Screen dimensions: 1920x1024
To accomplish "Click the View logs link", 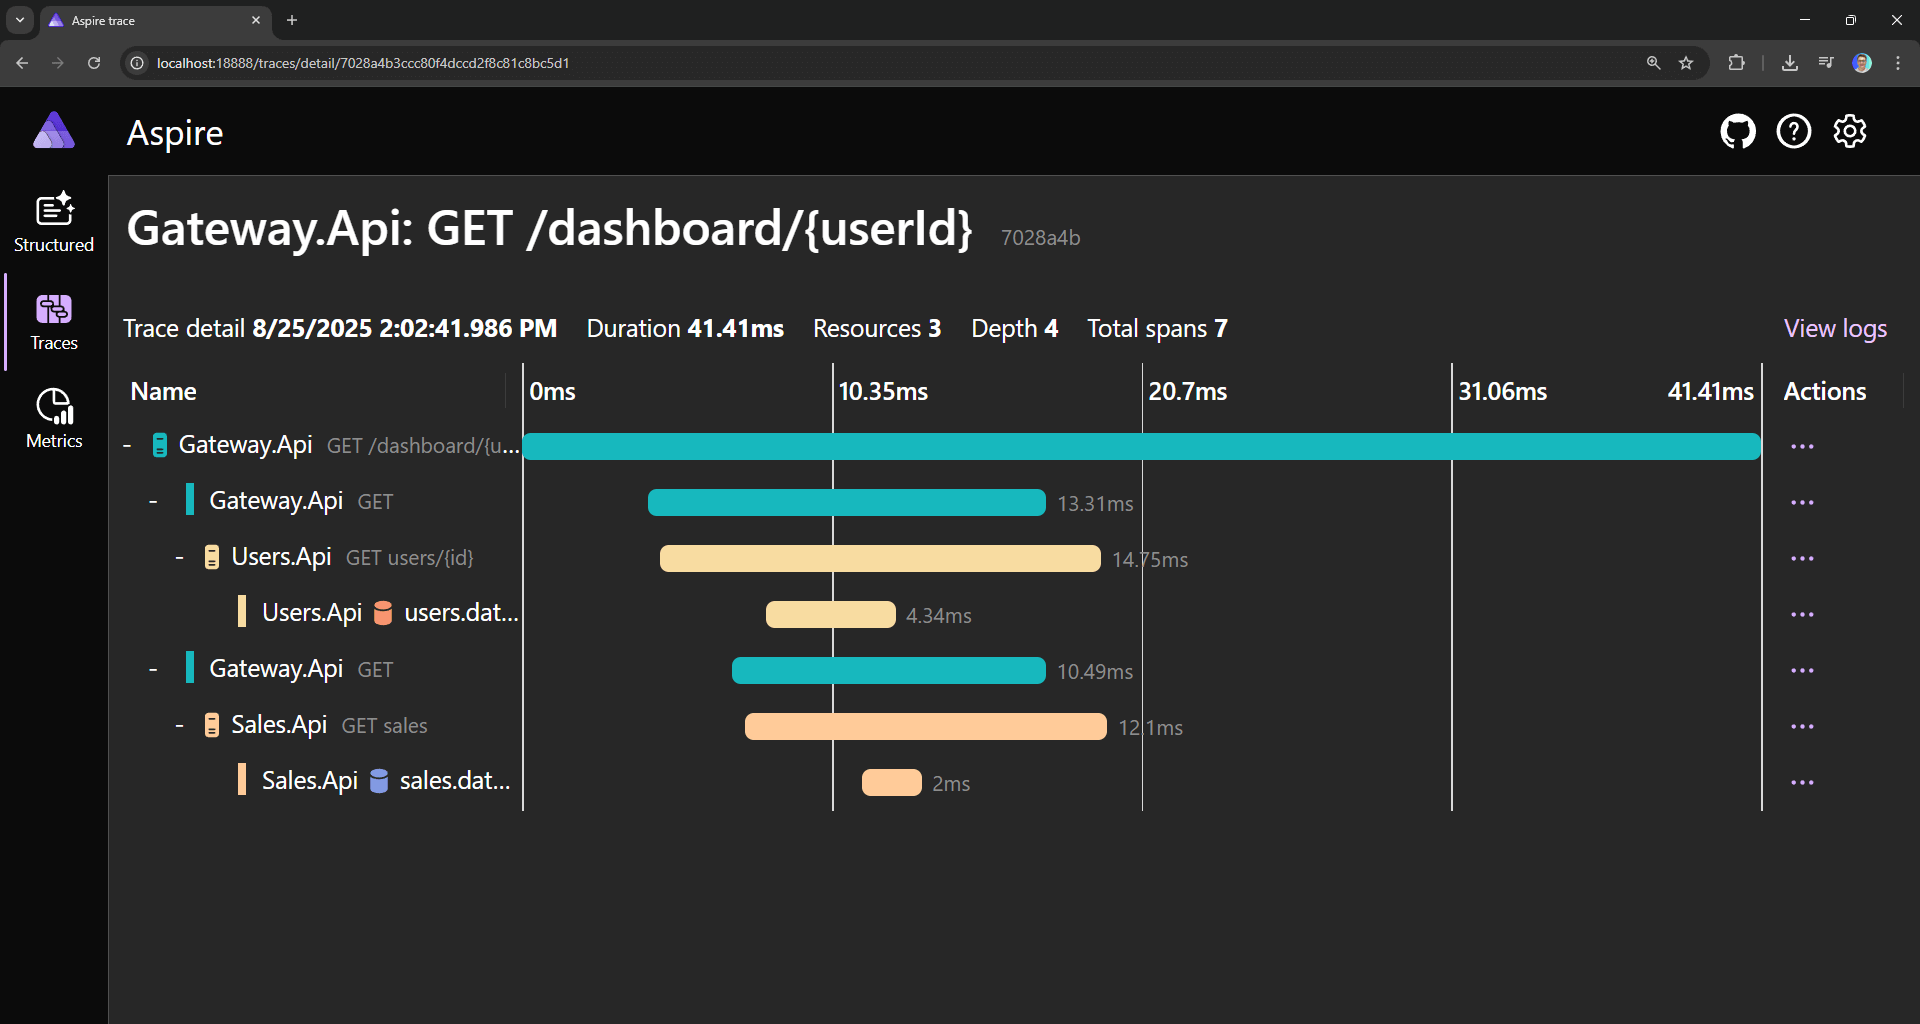I will click(x=1835, y=329).
